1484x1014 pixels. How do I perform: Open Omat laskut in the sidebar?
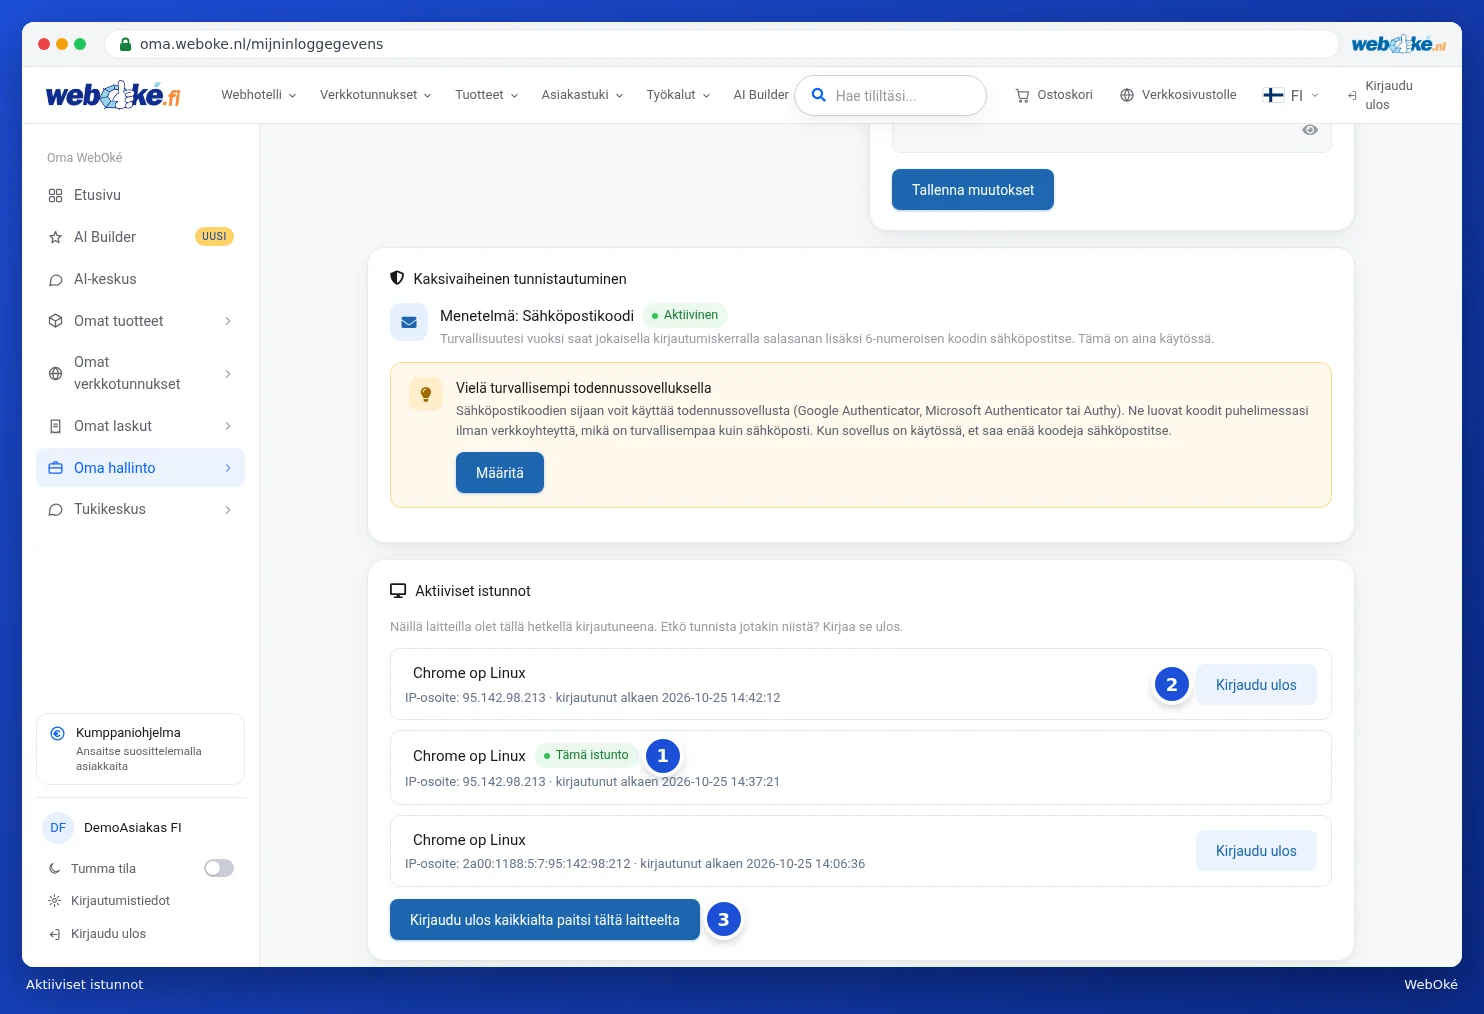click(140, 426)
